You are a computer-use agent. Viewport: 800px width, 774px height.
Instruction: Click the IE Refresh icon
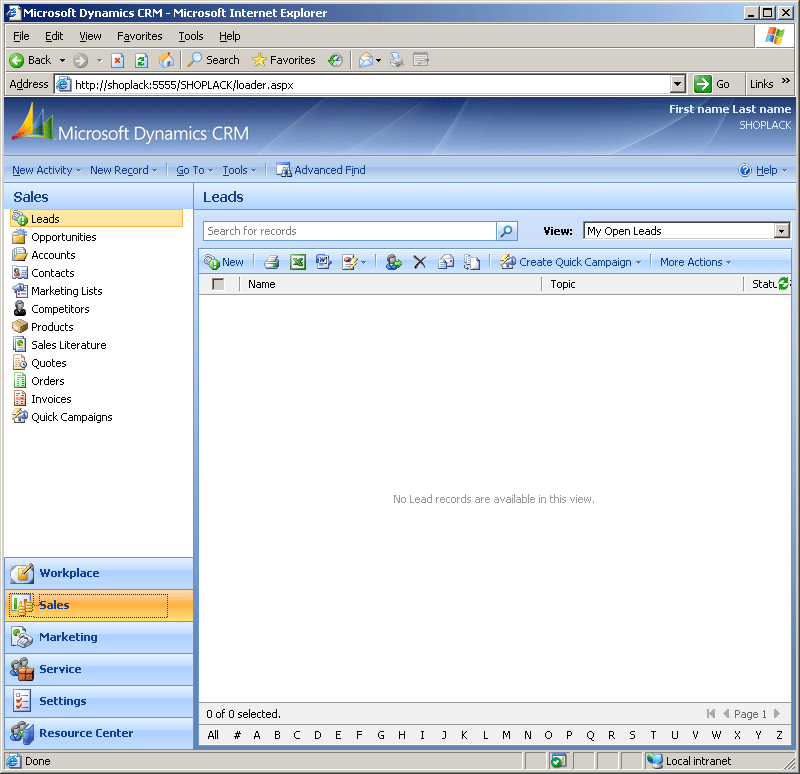point(141,61)
